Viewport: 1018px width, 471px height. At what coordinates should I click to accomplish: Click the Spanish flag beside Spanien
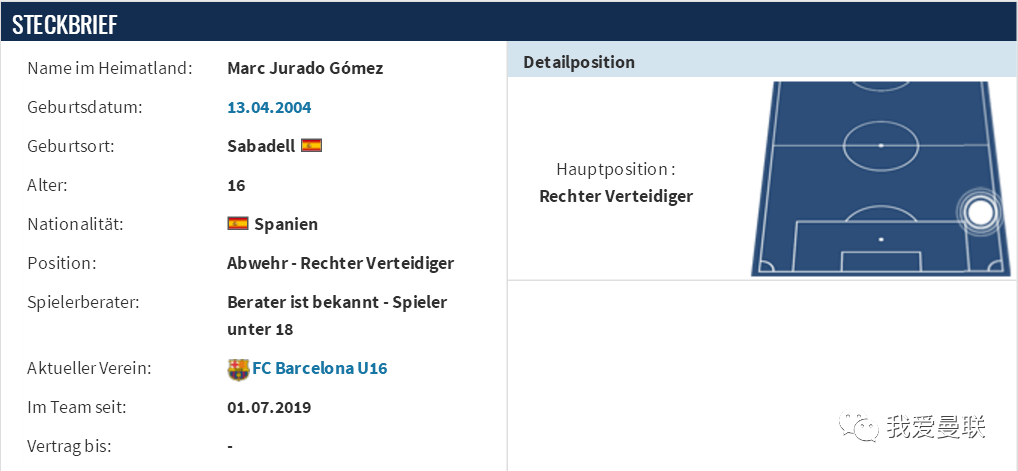pos(238,223)
